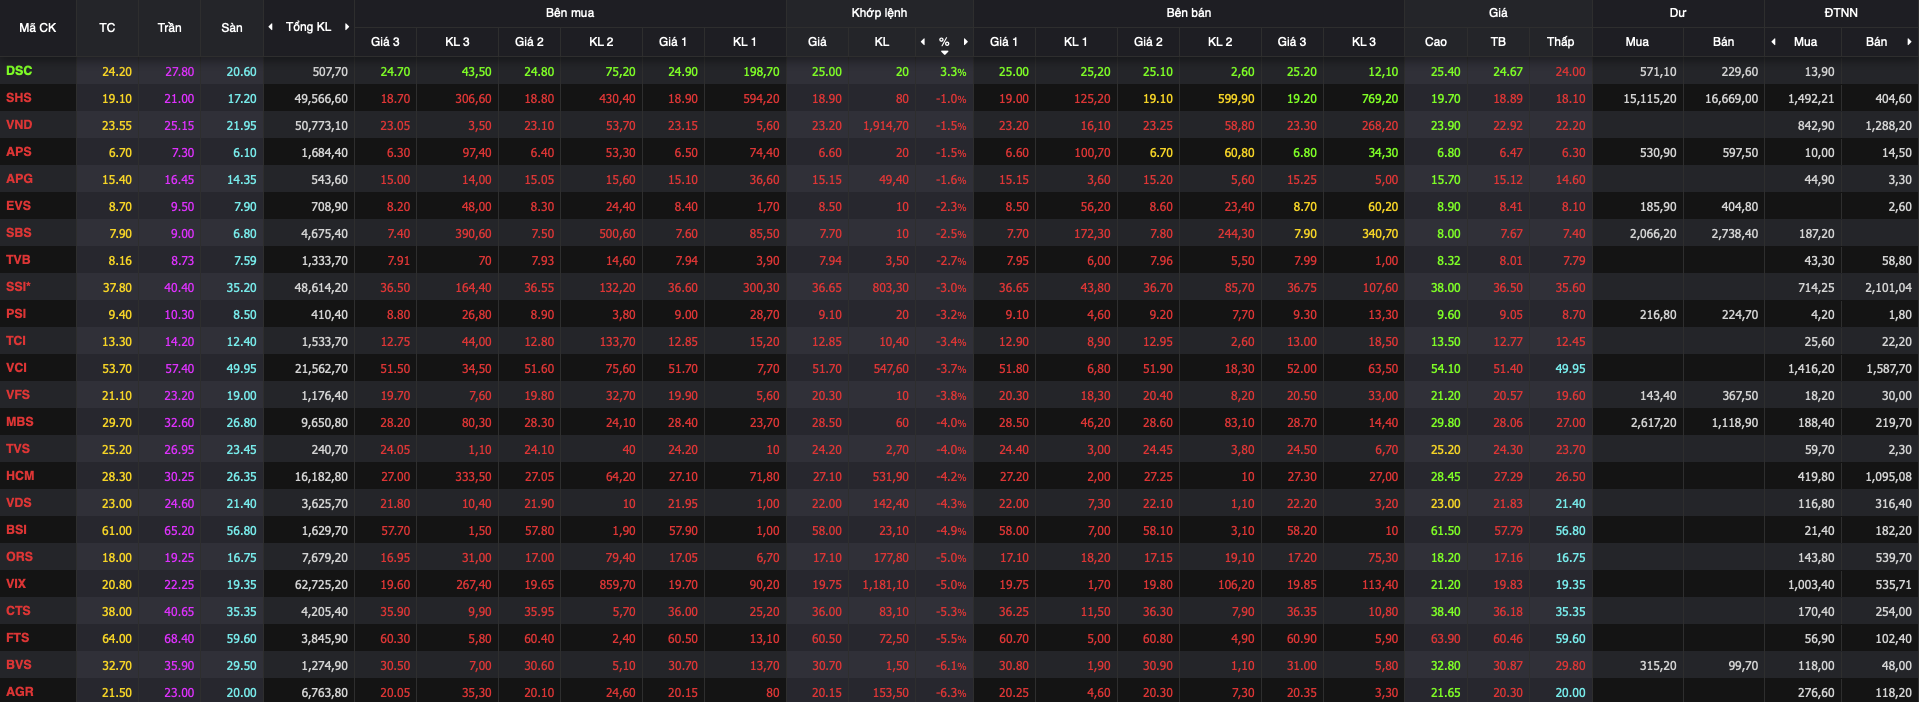Click DSC's 3.3% change value

click(x=953, y=72)
